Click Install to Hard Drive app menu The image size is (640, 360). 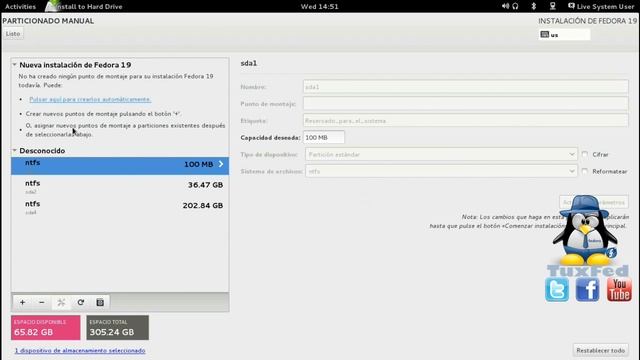[x=84, y=7]
